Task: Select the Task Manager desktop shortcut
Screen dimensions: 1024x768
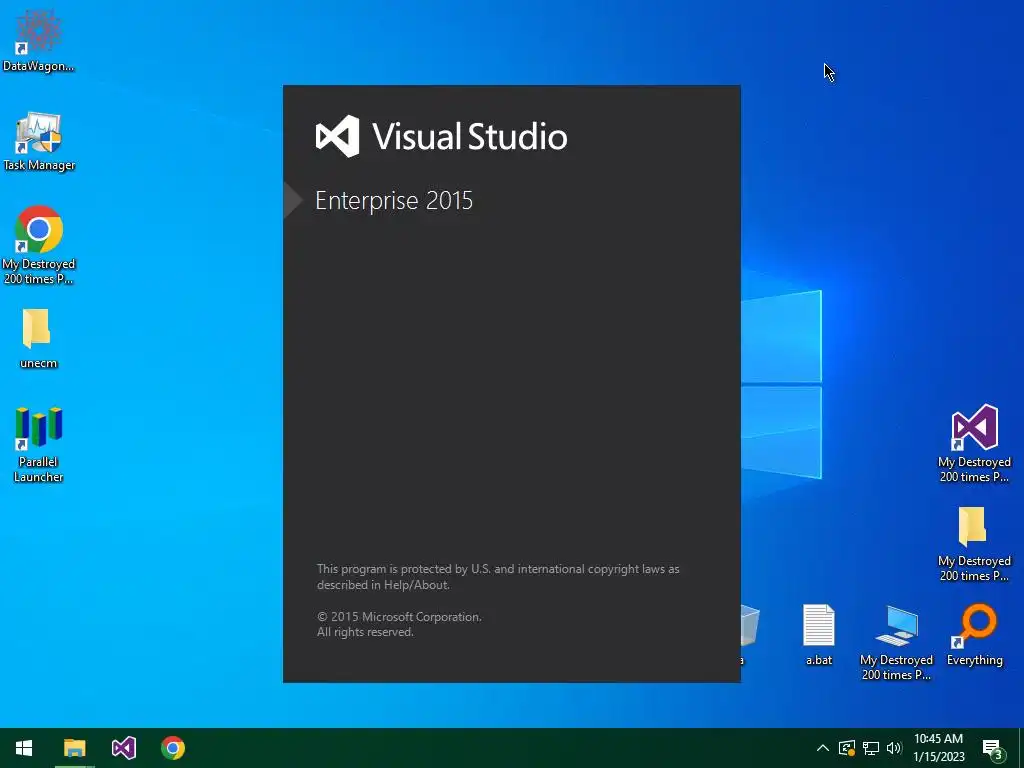Action: click(x=39, y=141)
